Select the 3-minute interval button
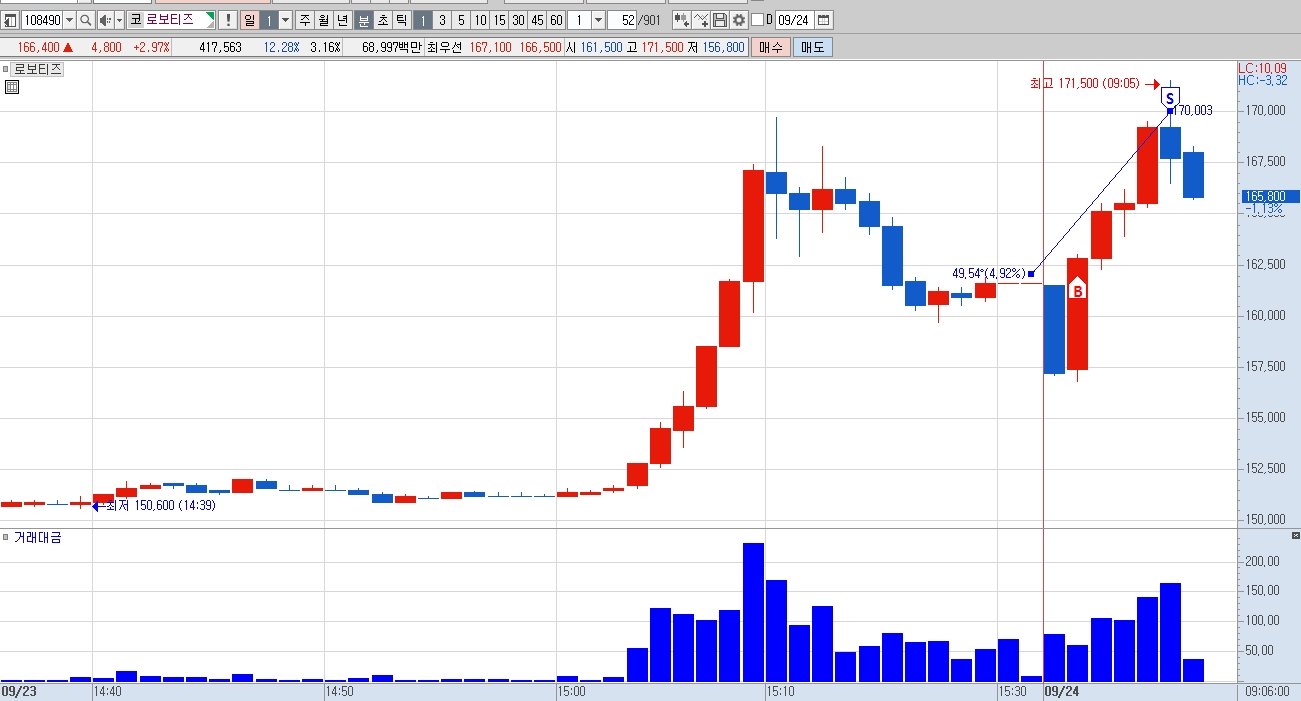The height and width of the screenshot is (701, 1301). click(x=442, y=20)
